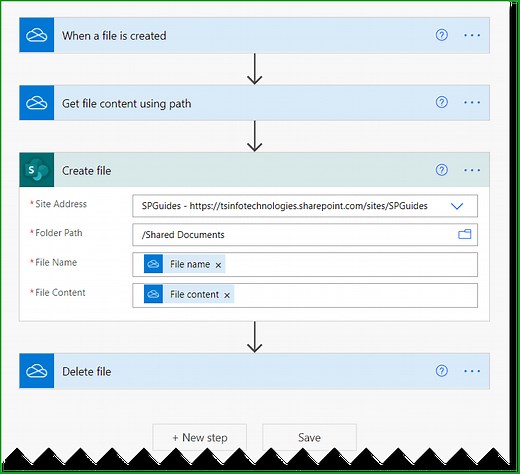Viewport: 520px width, 474px height.
Task: Open help for Create file action
Action: coord(442,170)
